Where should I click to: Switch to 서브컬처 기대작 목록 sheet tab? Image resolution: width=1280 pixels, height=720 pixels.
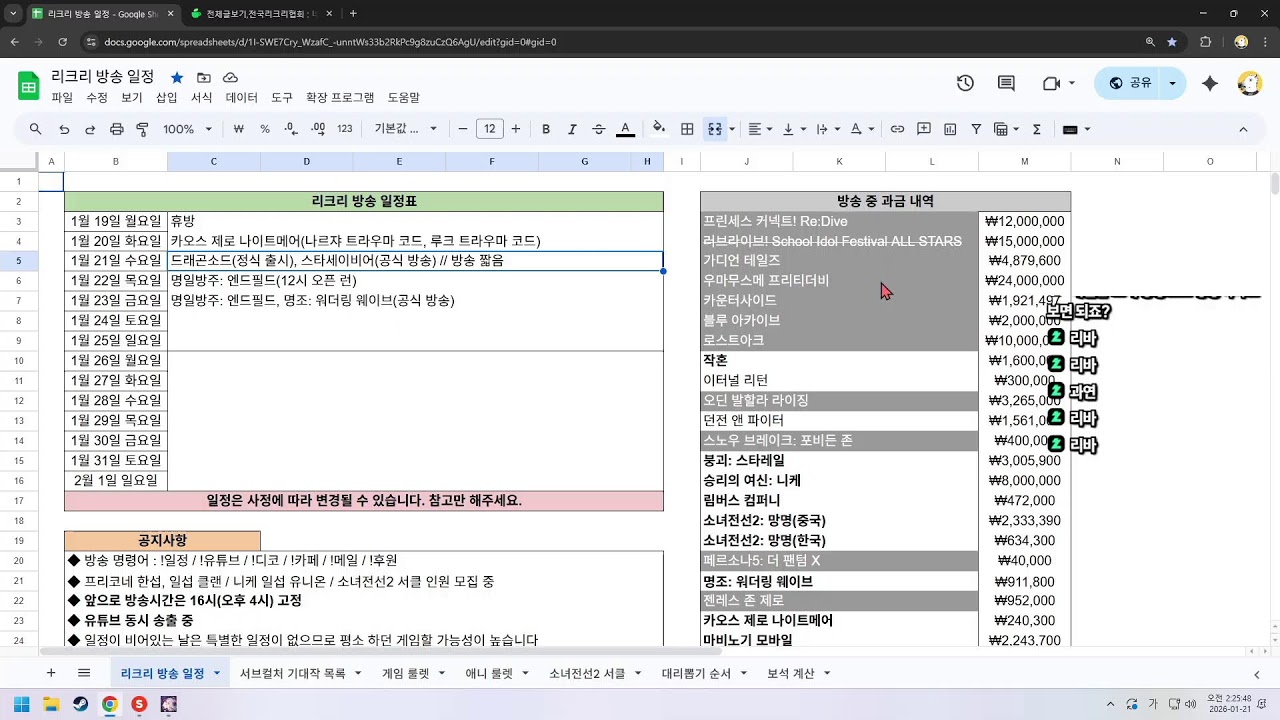click(292, 674)
